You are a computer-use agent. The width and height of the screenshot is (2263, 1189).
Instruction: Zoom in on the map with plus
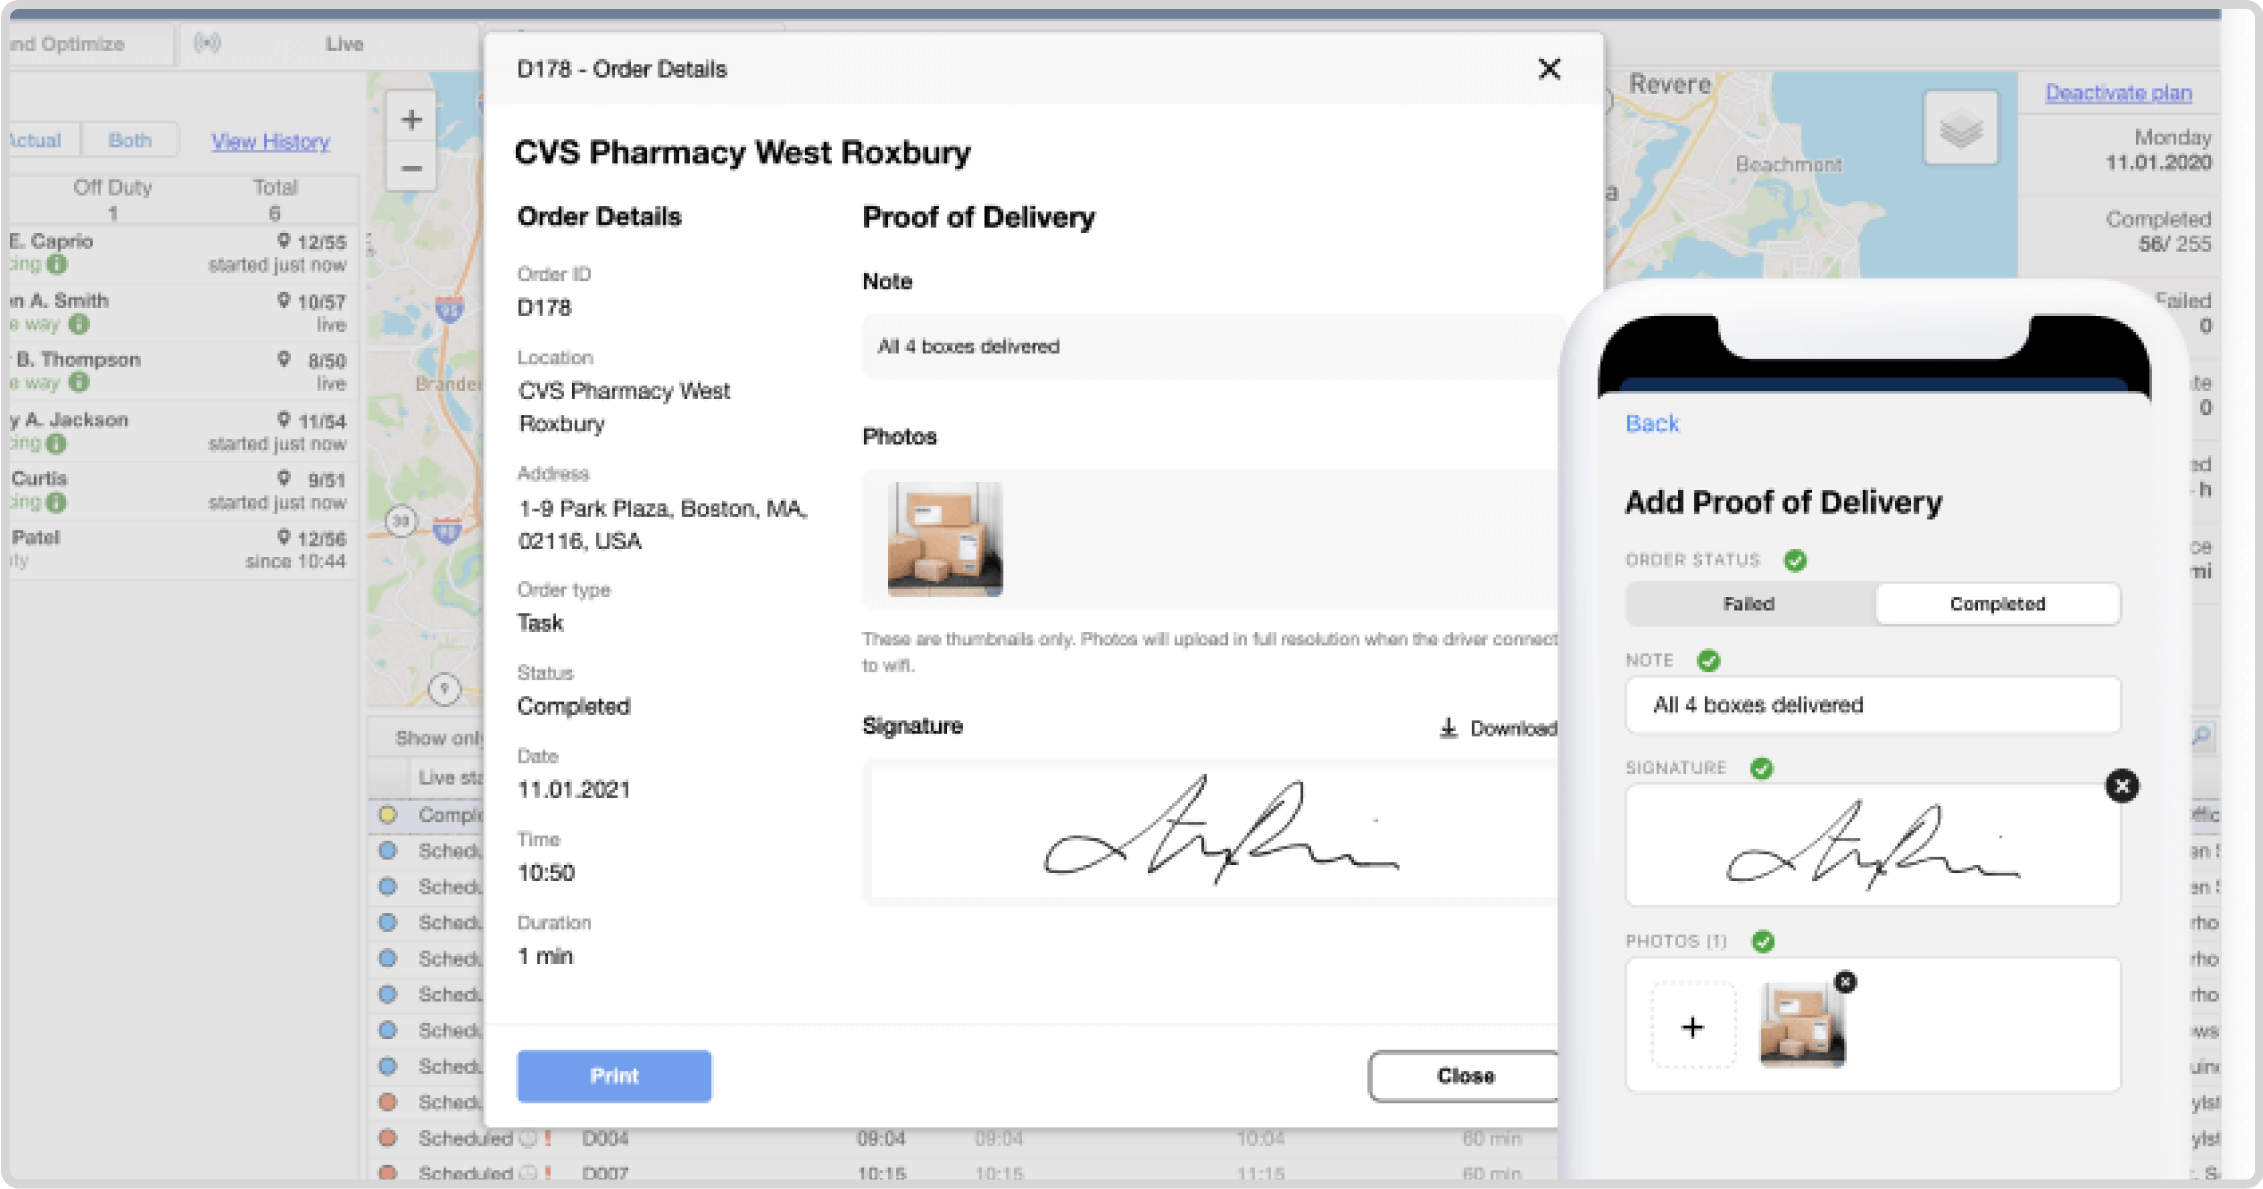411,120
